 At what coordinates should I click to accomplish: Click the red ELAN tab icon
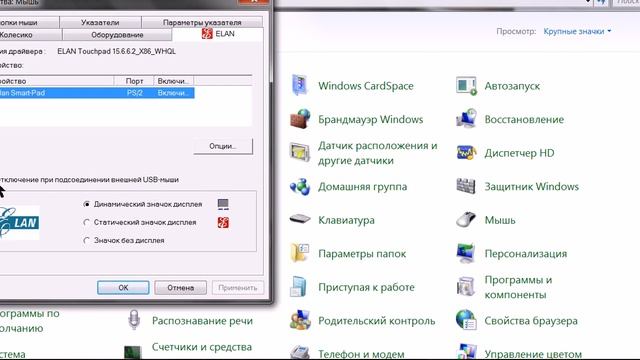[x=207, y=34]
